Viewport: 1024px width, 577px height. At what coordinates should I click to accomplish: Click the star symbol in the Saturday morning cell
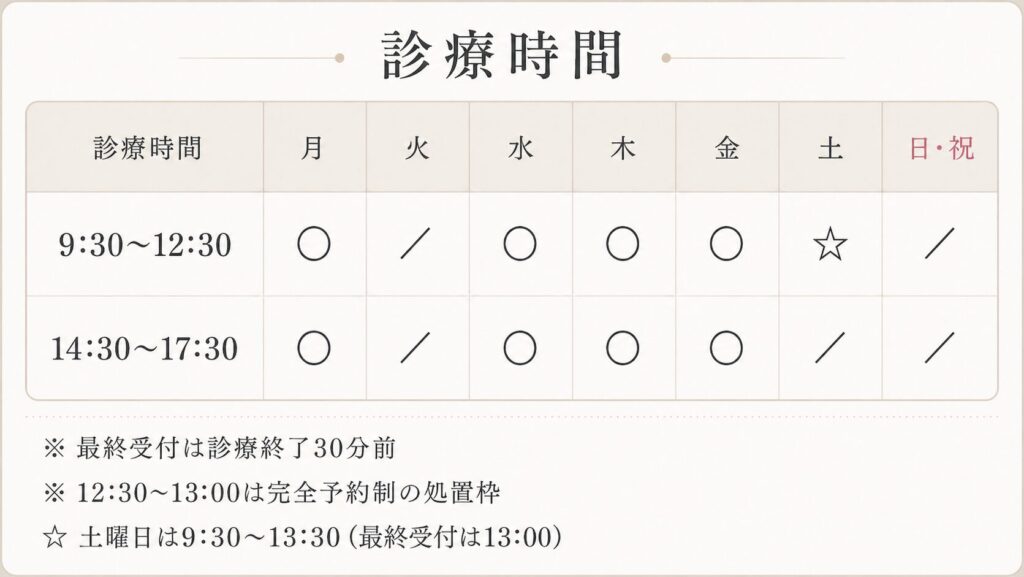(829, 245)
